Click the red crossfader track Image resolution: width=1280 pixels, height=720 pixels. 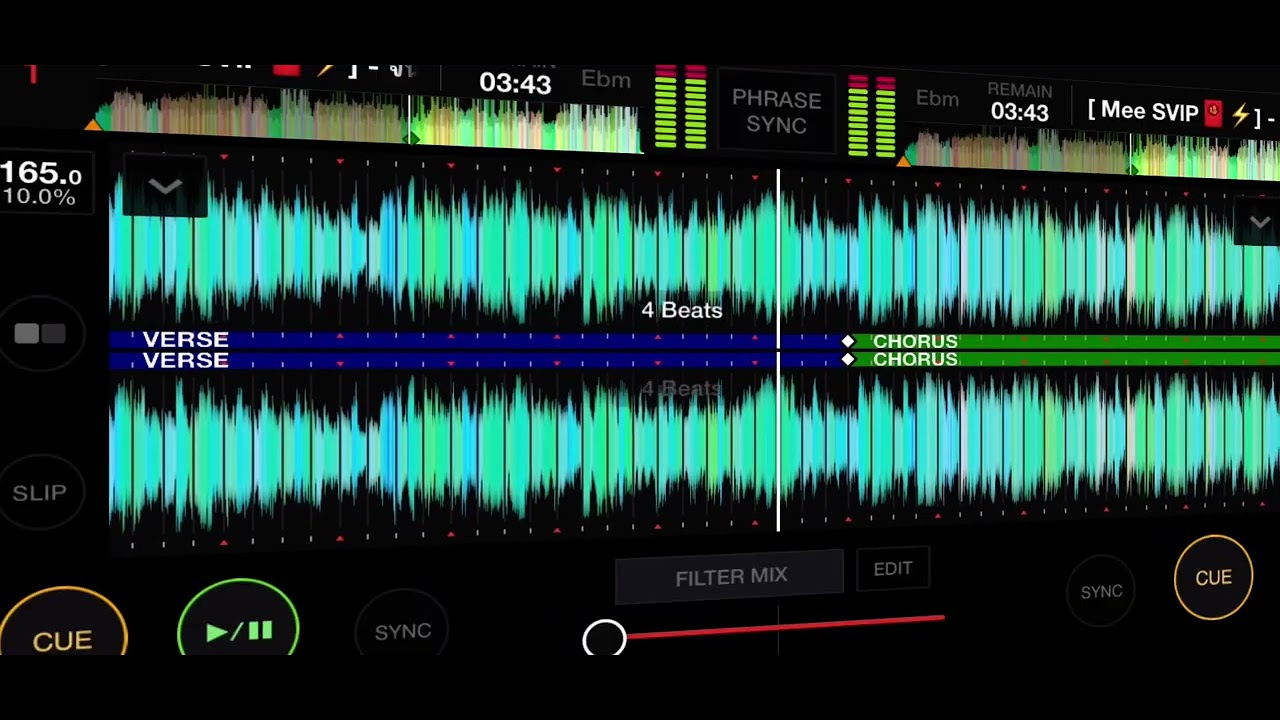pyautogui.click(x=785, y=627)
